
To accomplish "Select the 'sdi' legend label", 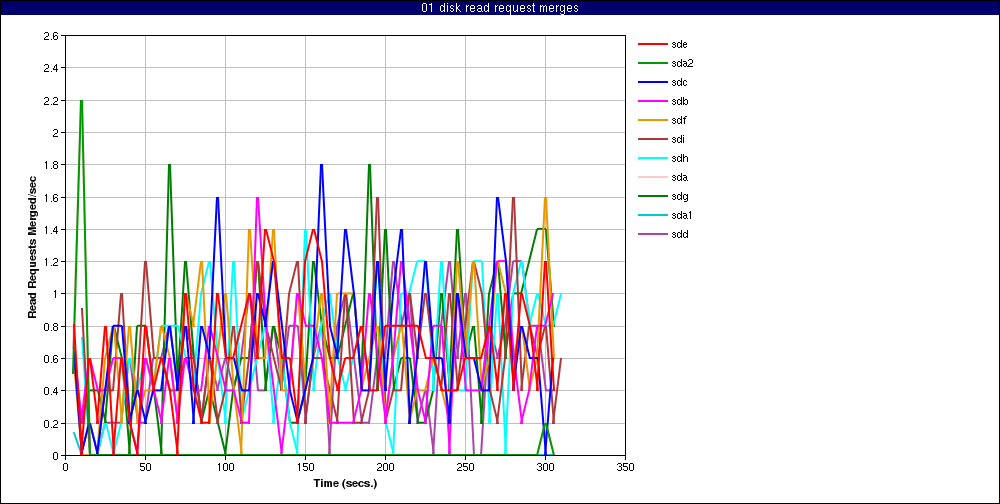I will [x=678, y=139].
